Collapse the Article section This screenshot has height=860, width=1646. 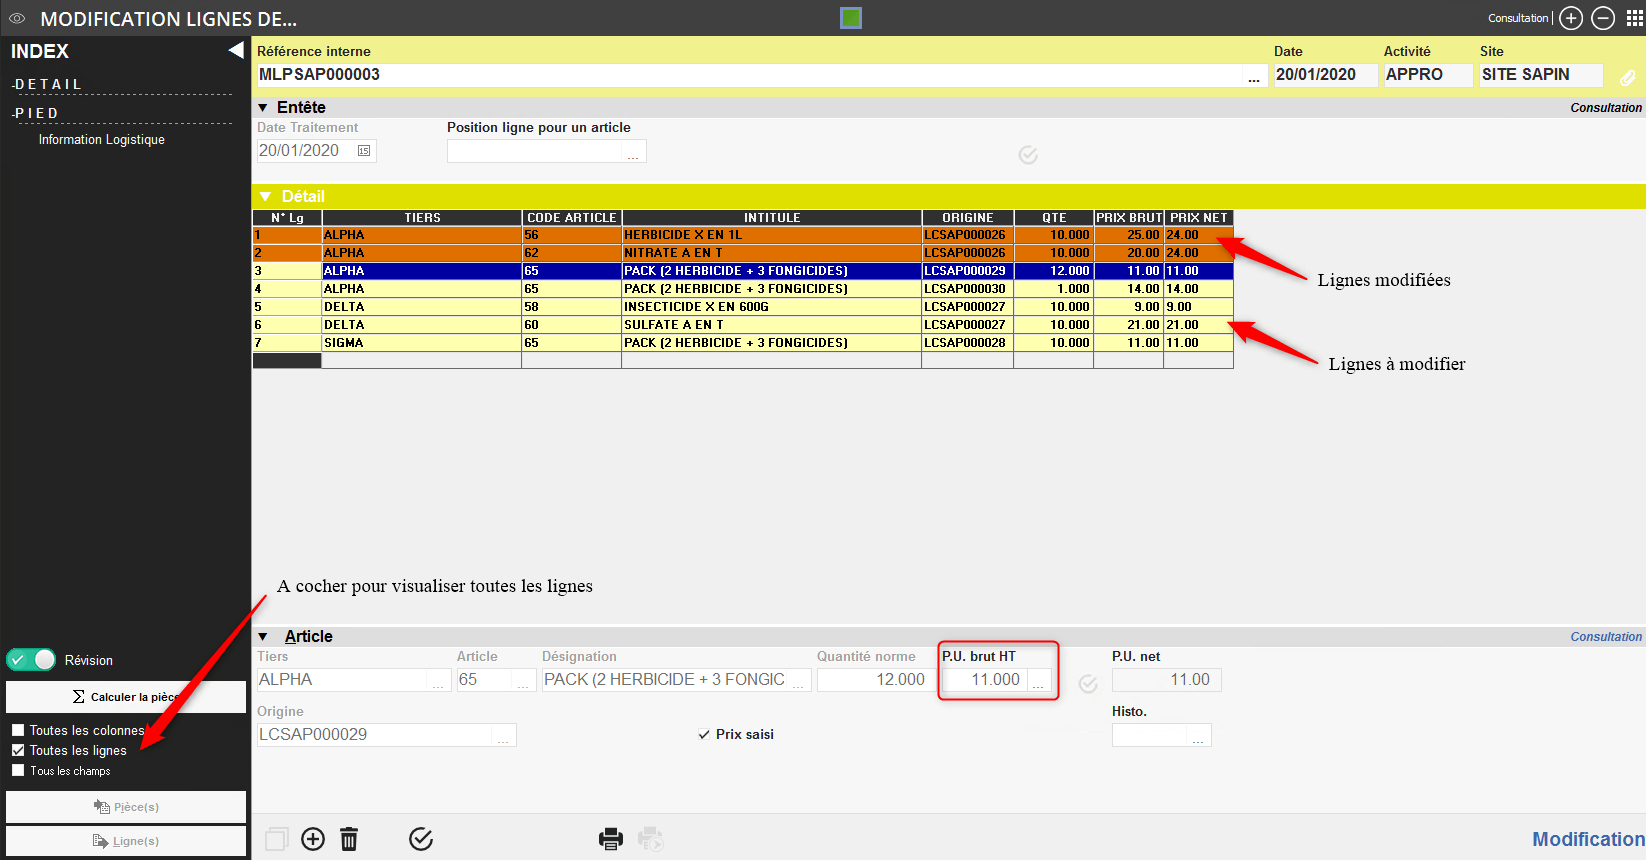pyautogui.click(x=263, y=636)
